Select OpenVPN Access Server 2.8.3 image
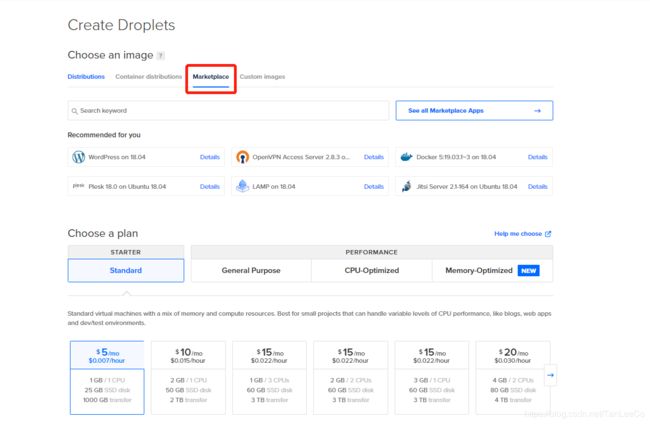Image resolution: width=650 pixels, height=424 pixels. click(310, 157)
